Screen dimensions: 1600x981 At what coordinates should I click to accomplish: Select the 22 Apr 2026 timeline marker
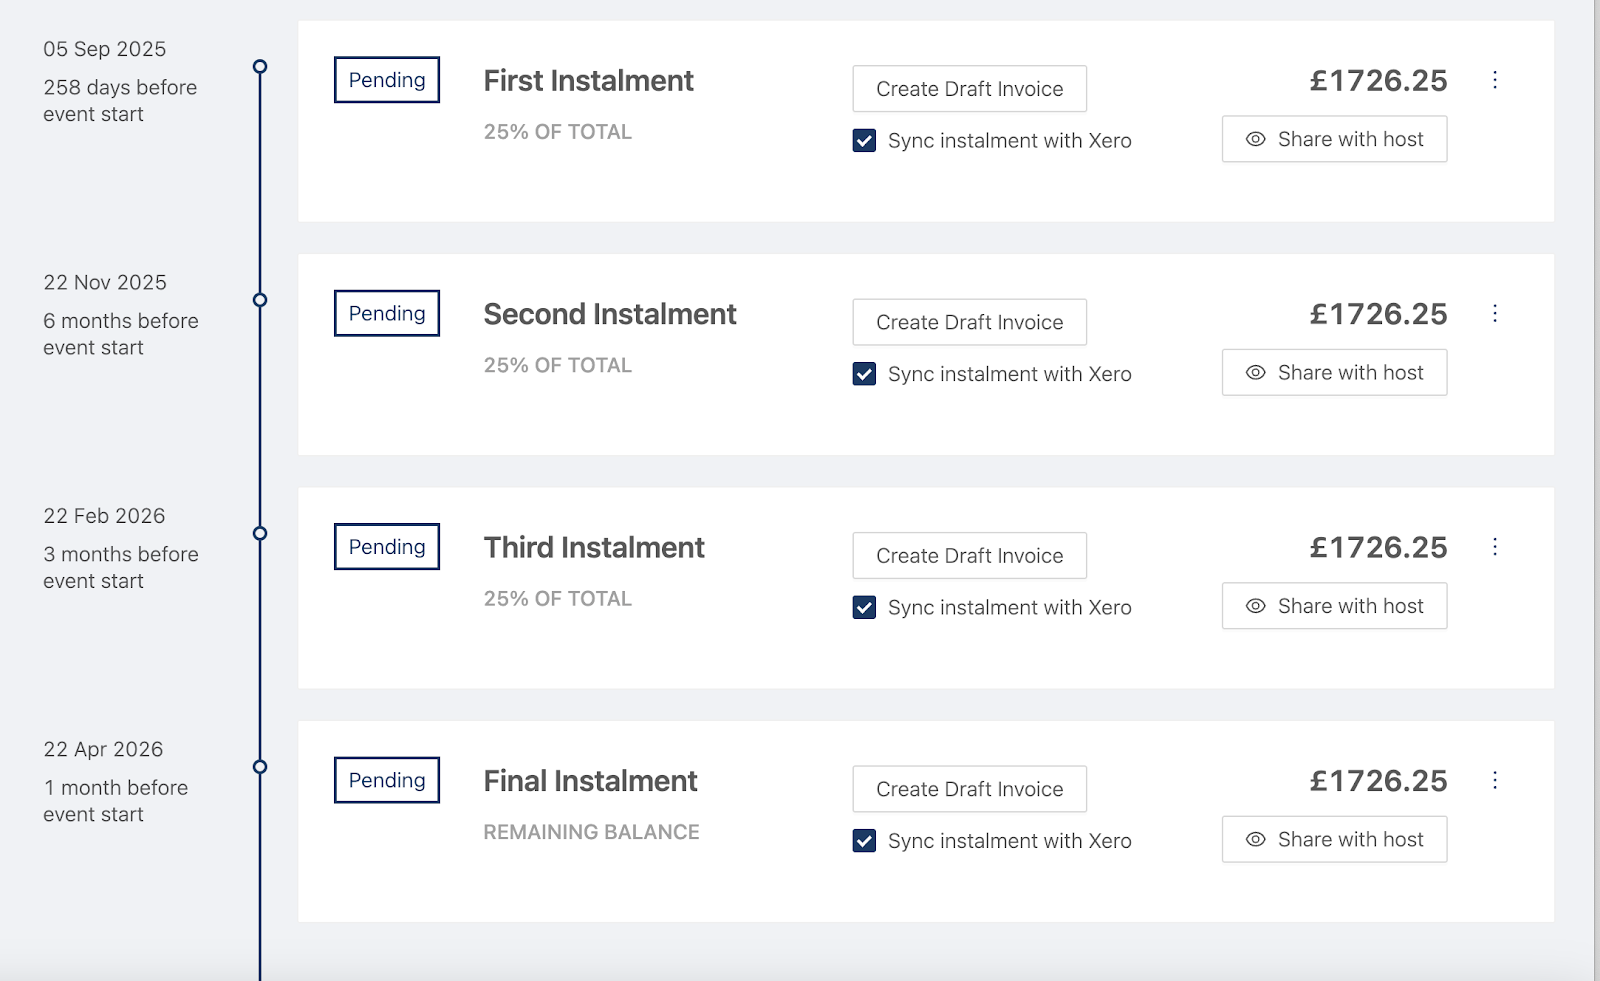point(260,767)
